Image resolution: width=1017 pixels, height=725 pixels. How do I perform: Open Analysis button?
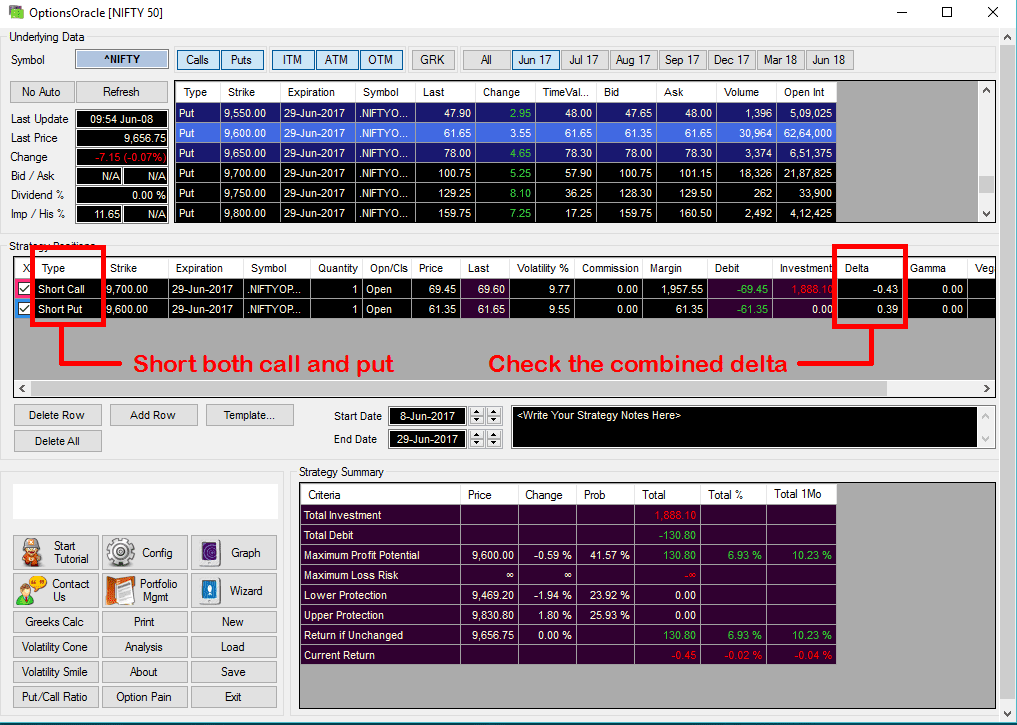click(145, 647)
